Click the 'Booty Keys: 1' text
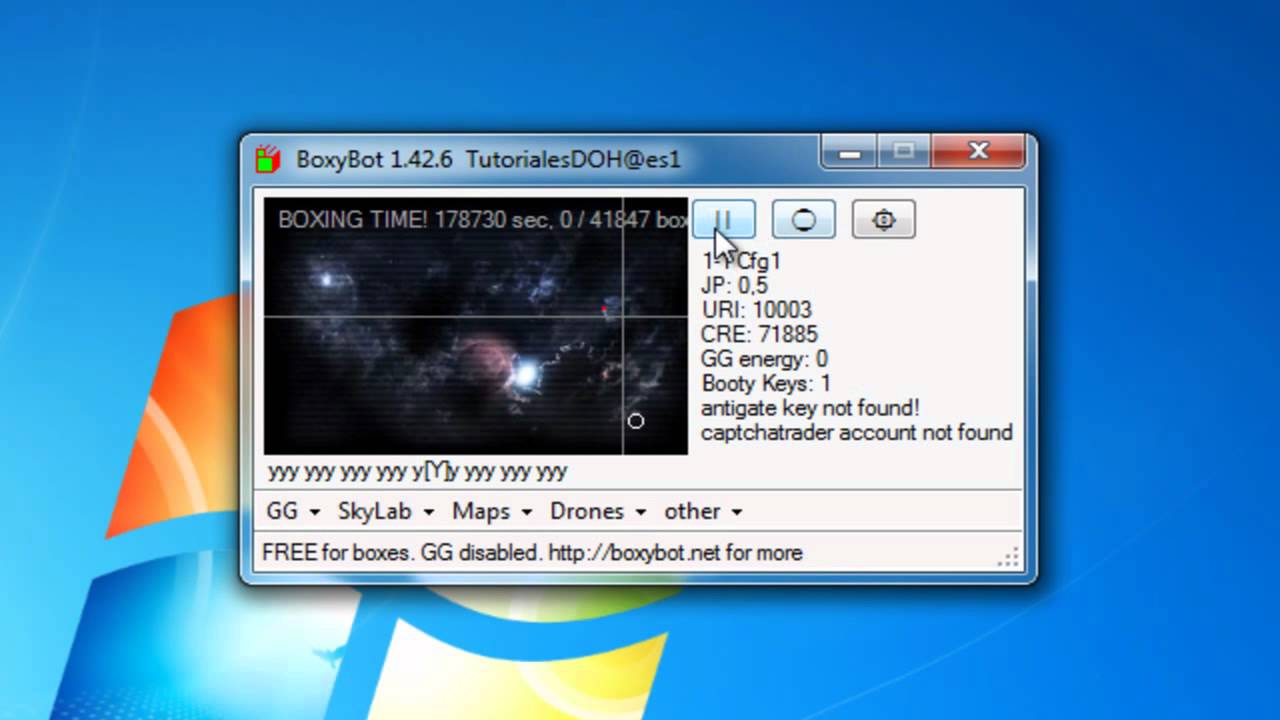Image resolution: width=1280 pixels, height=720 pixels. 766,383
